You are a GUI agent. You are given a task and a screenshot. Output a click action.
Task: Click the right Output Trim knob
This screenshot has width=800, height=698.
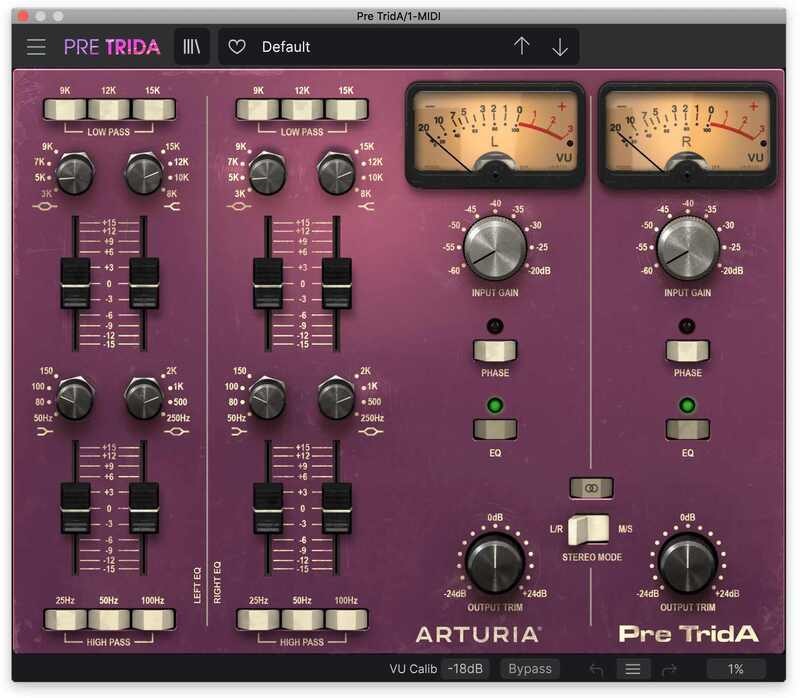tap(687, 563)
